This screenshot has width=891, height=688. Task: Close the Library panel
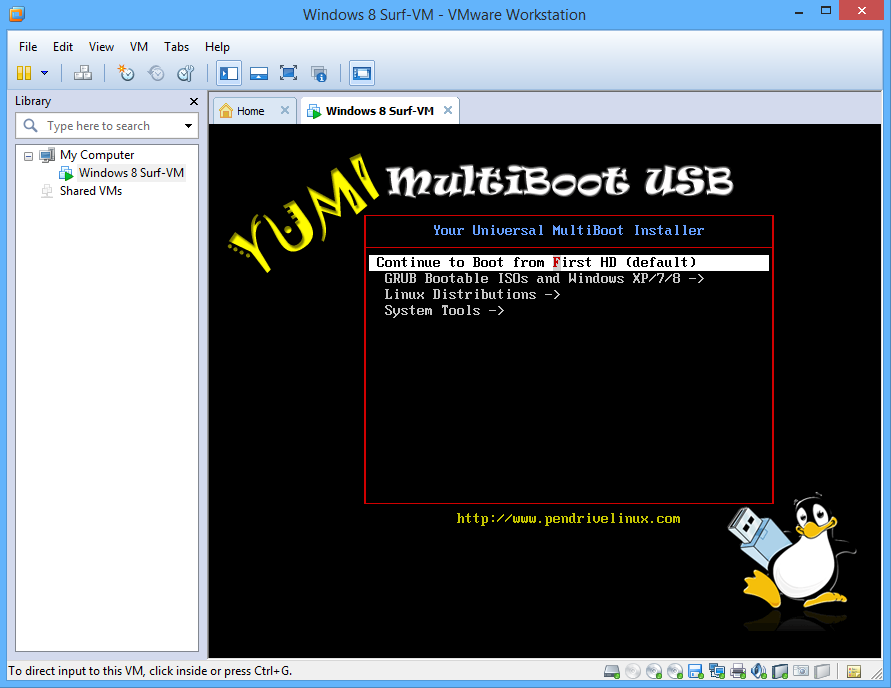point(194,101)
